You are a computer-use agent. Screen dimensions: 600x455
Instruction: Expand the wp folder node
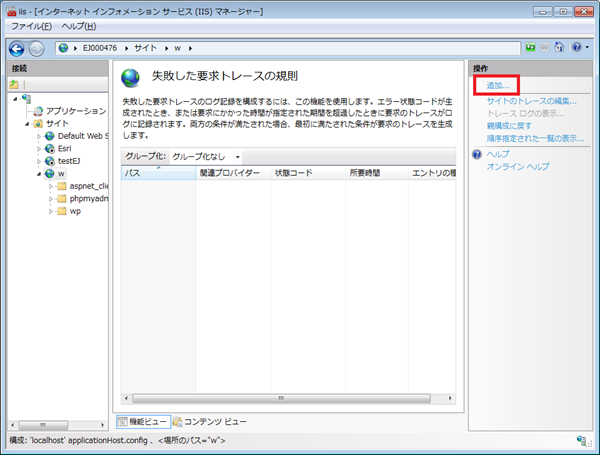tap(50, 211)
